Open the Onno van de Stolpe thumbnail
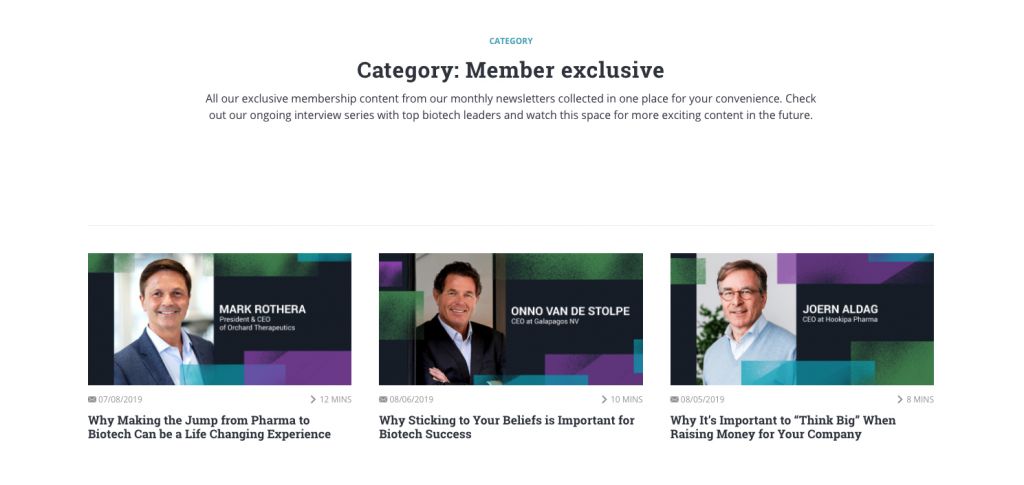 point(511,319)
